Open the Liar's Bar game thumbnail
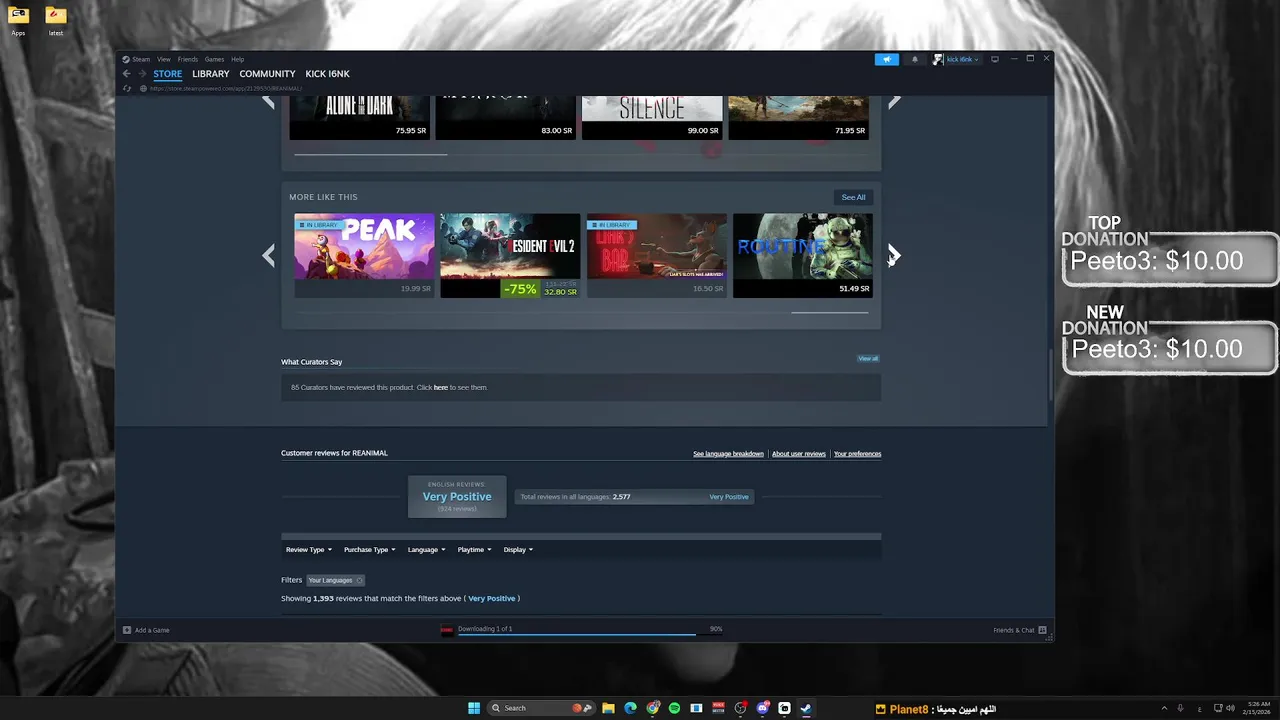The height and width of the screenshot is (720, 1280). point(657,255)
